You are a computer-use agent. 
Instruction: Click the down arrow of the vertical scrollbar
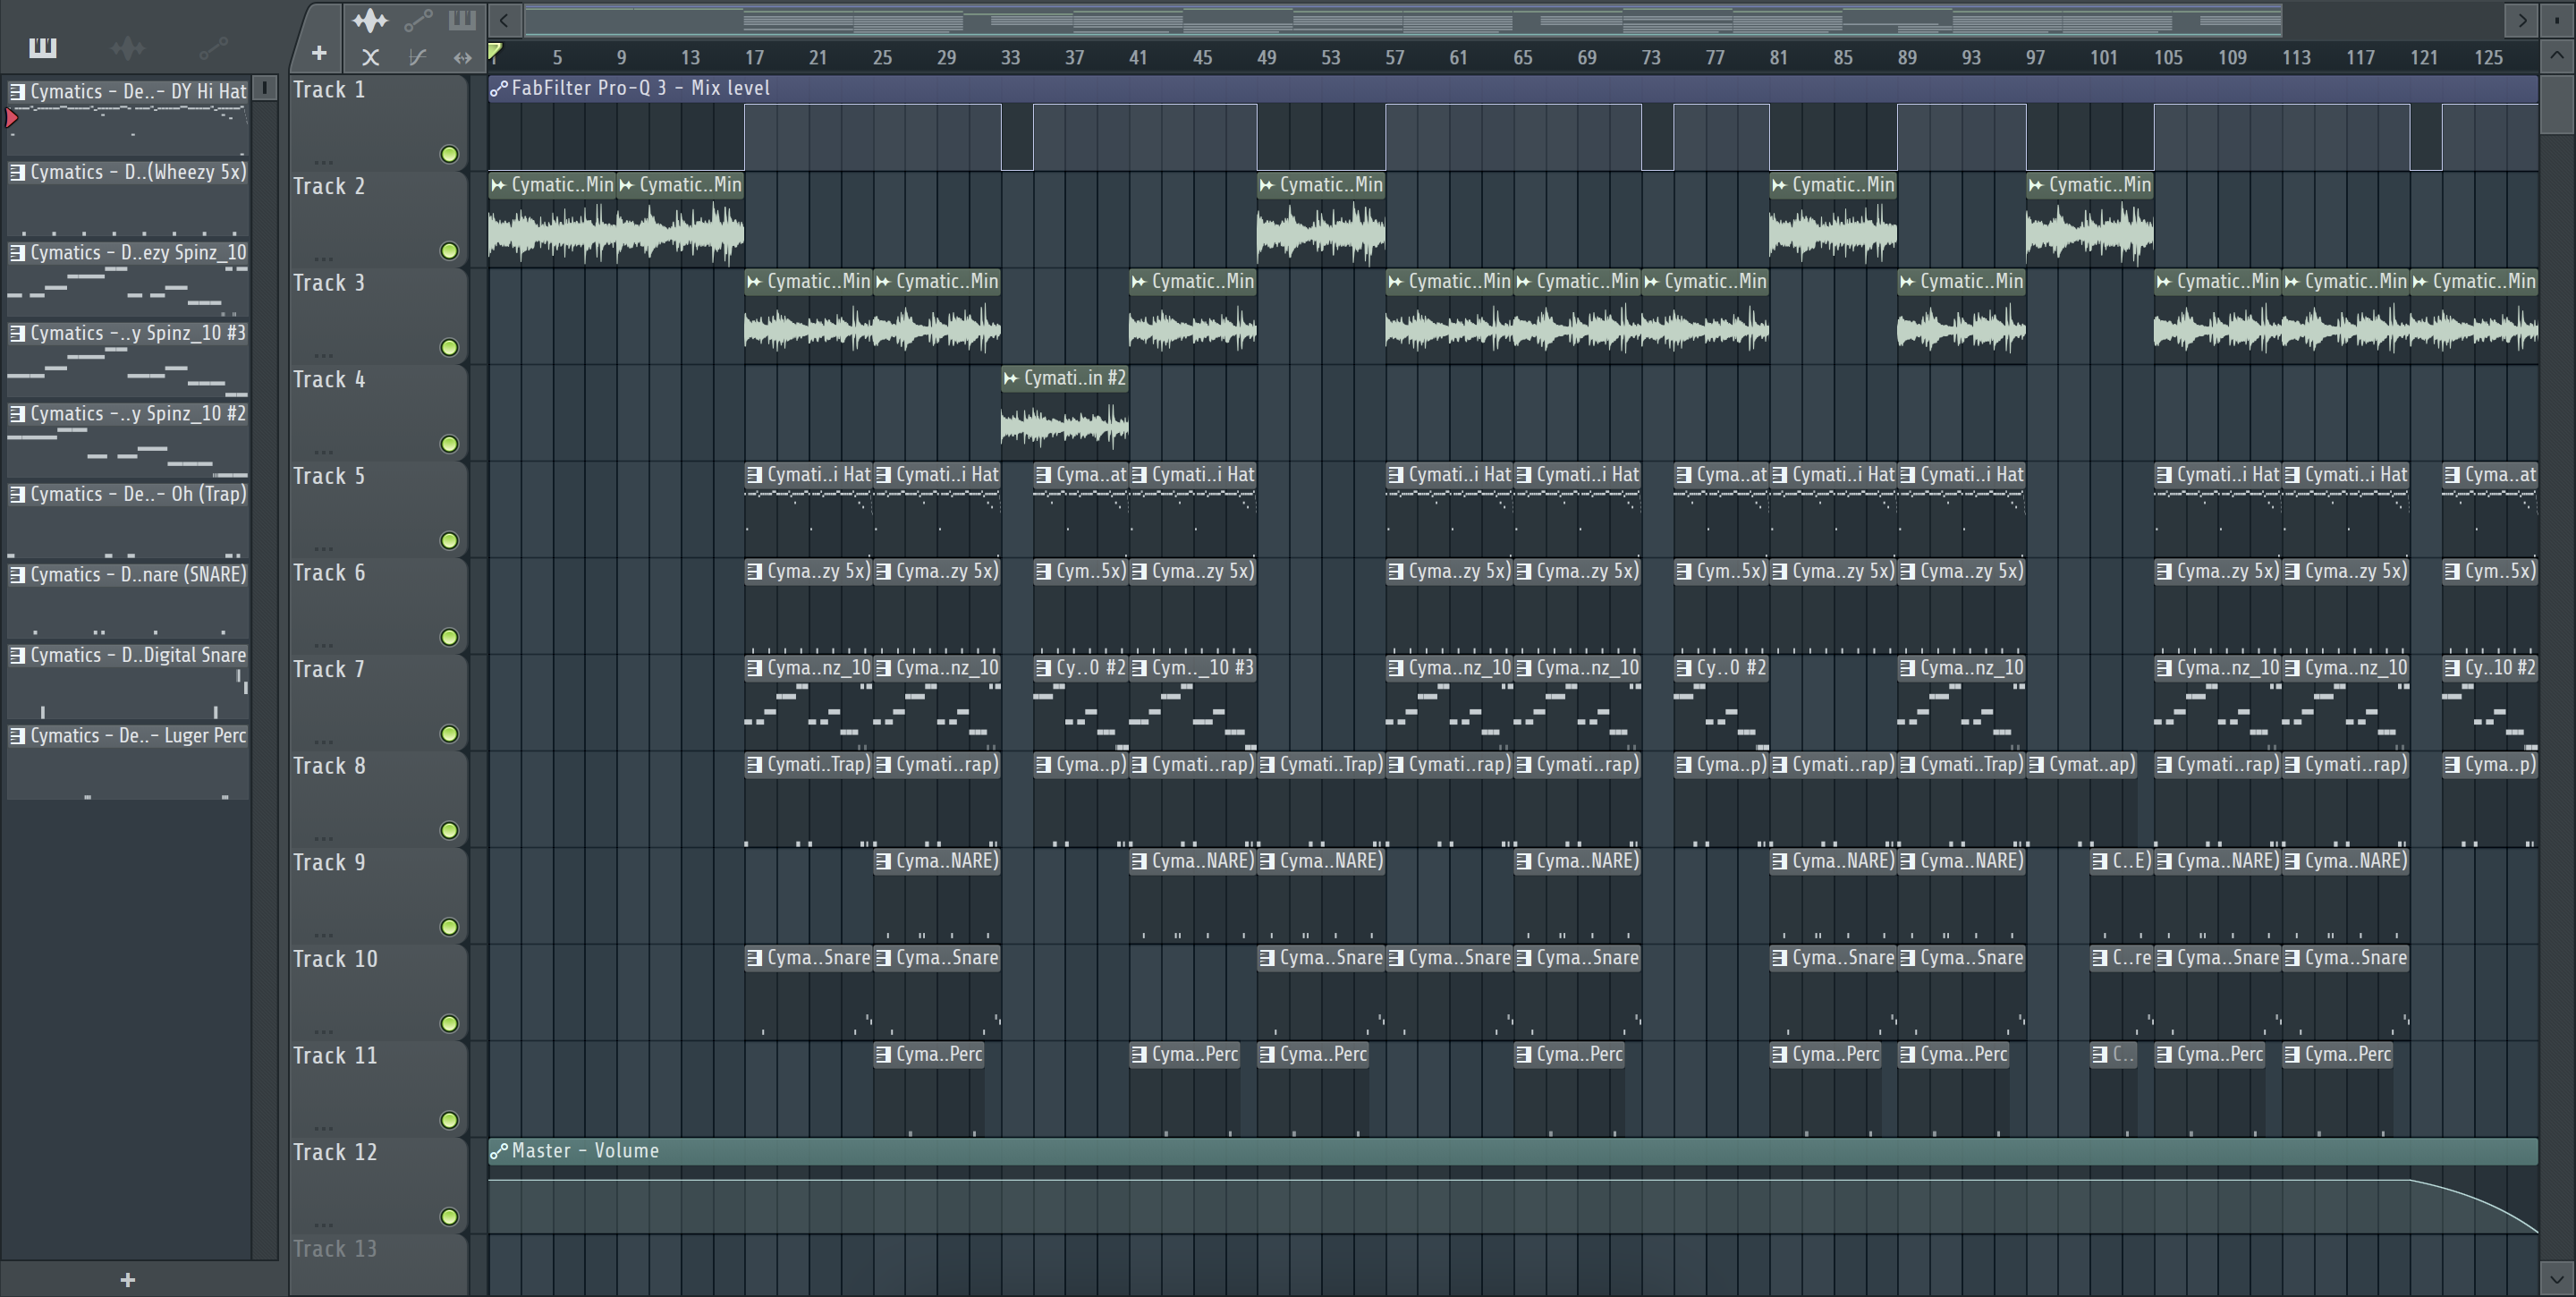(x=2557, y=1277)
